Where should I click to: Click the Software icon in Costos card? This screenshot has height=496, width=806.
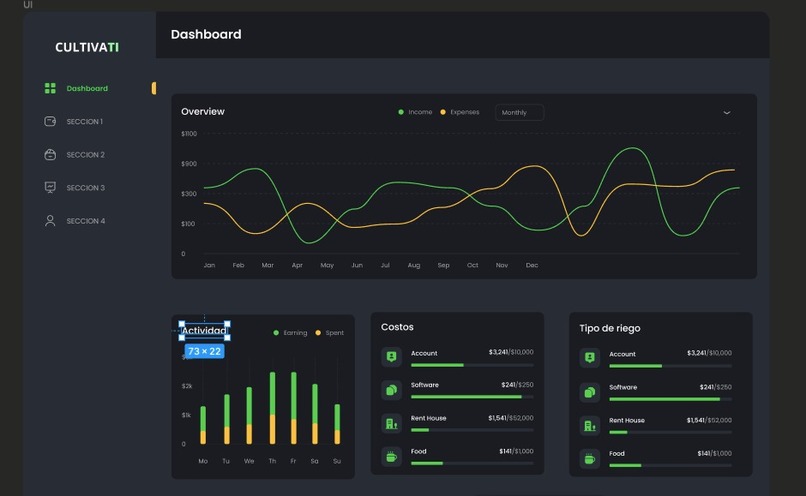[x=392, y=390]
